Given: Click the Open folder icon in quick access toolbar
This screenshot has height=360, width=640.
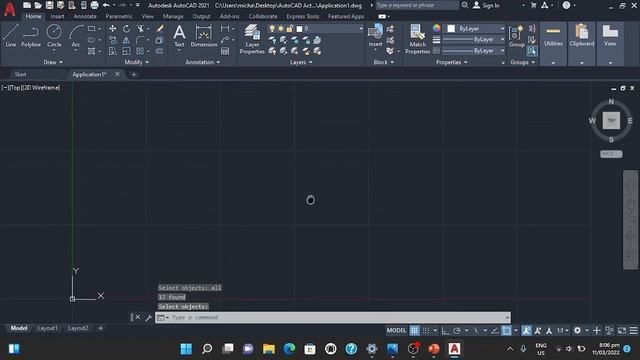Looking at the screenshot, I should 38,5.
